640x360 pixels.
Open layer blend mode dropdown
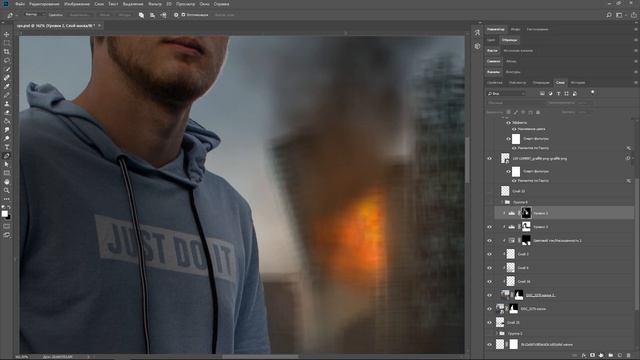[516, 103]
